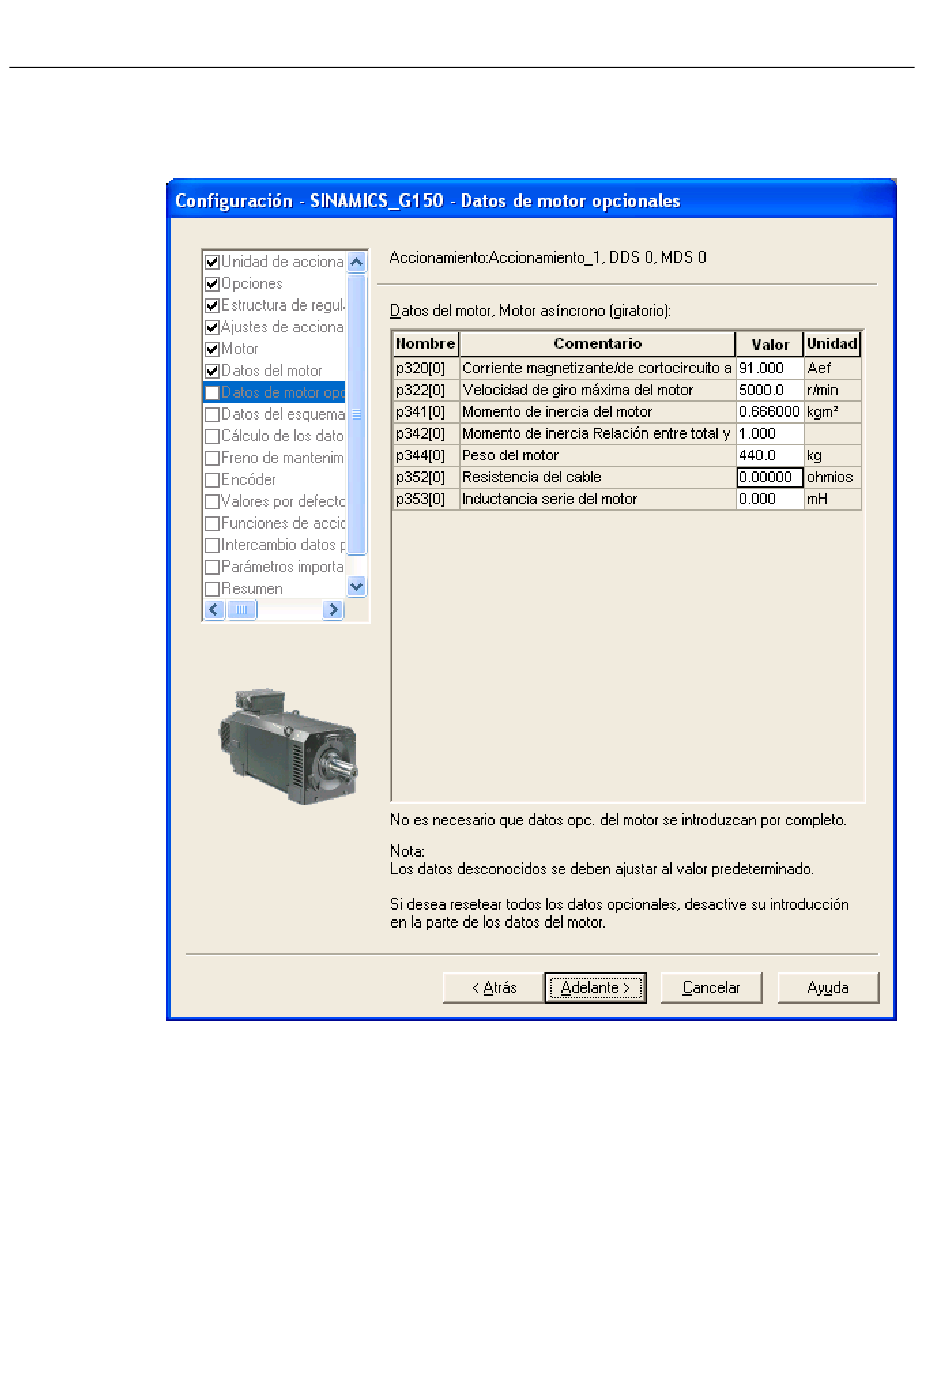
Task: Select the Parámetros importa step
Action: [x=282, y=567]
